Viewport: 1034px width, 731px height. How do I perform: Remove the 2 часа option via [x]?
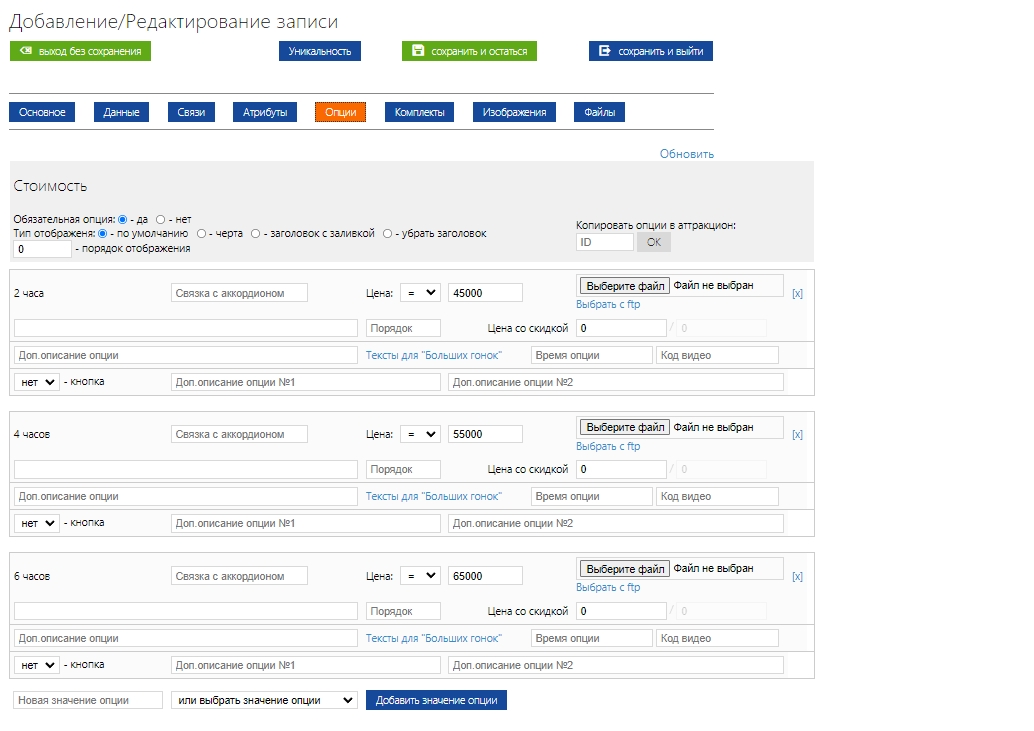pos(797,293)
